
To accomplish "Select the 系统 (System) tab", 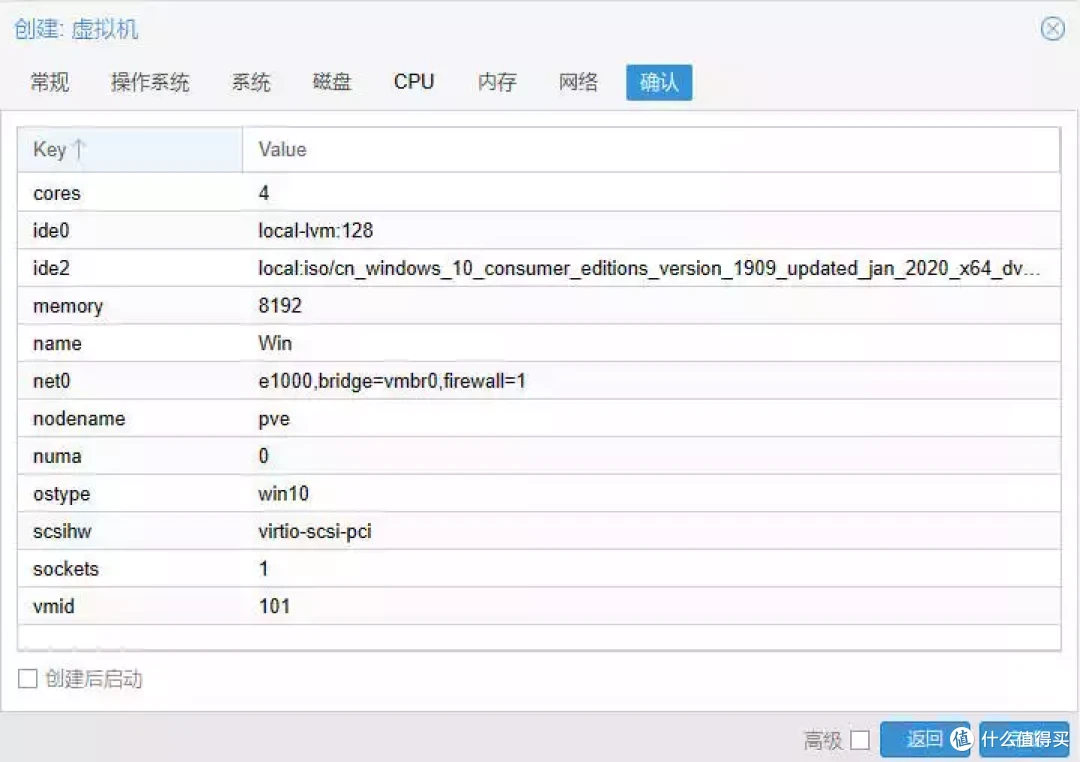I will pos(250,82).
